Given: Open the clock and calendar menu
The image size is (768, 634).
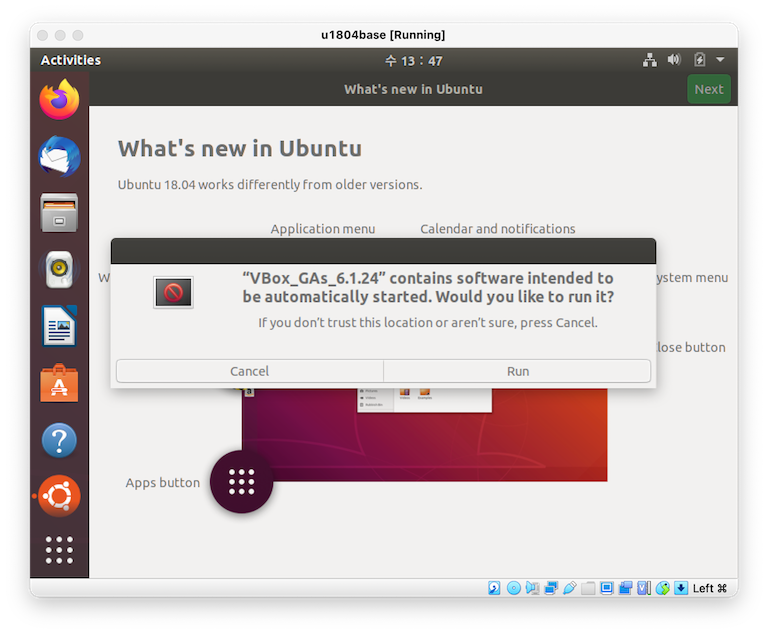Looking at the screenshot, I should (x=413, y=61).
